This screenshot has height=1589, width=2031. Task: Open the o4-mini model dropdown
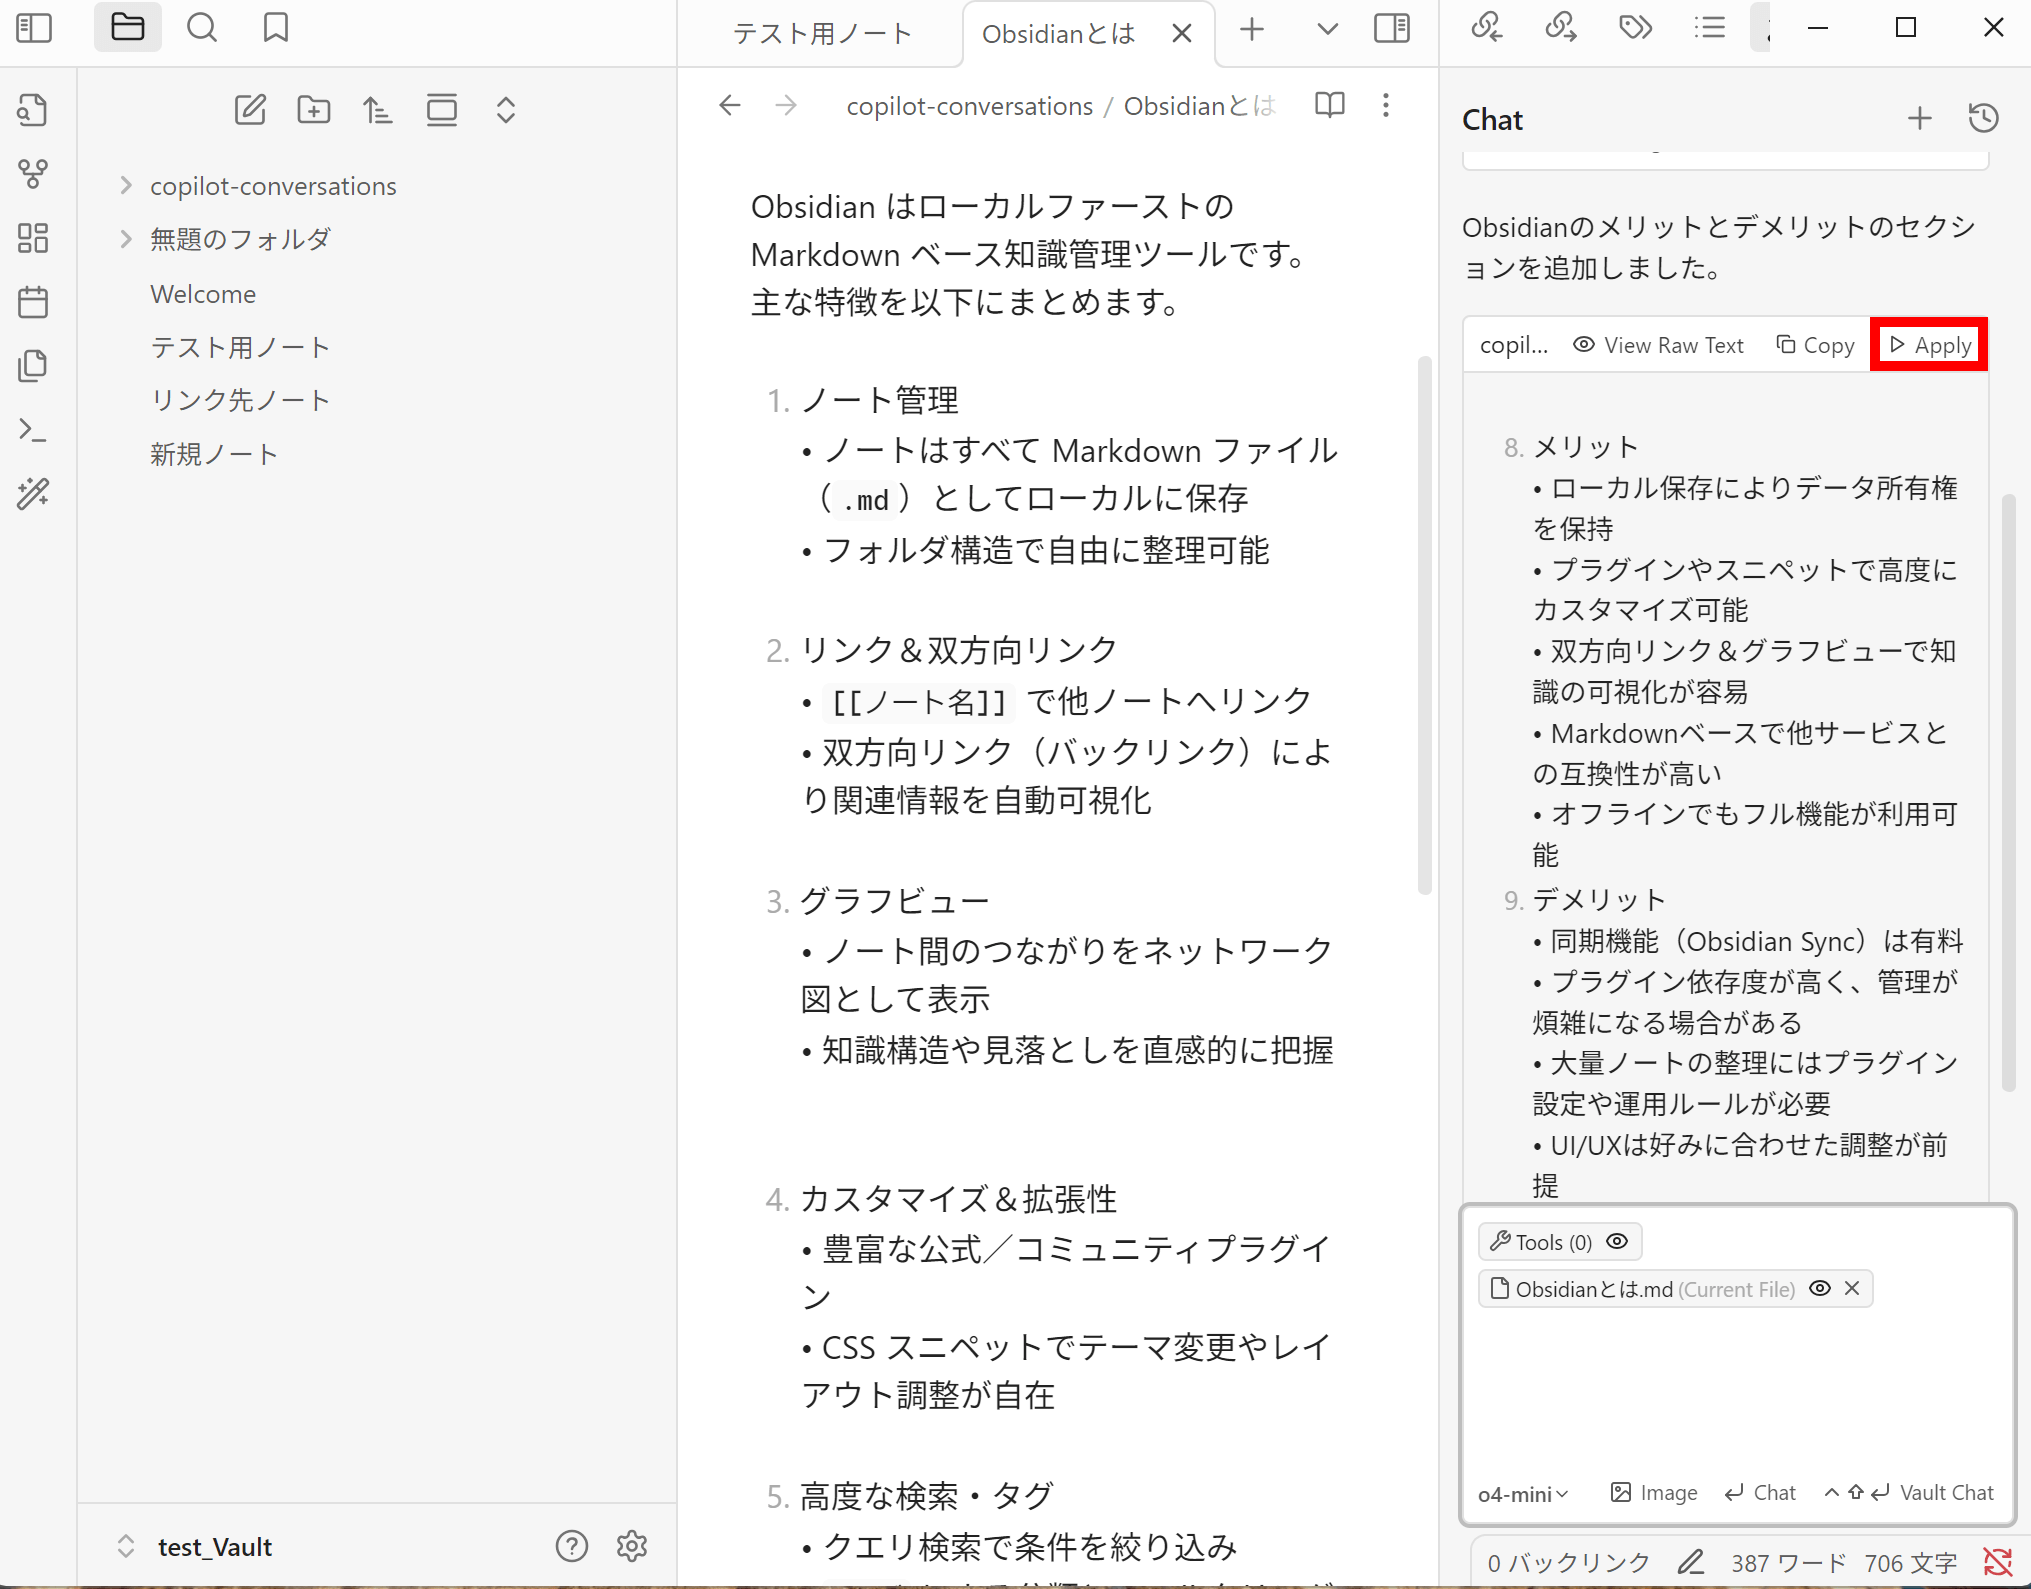[1523, 1493]
